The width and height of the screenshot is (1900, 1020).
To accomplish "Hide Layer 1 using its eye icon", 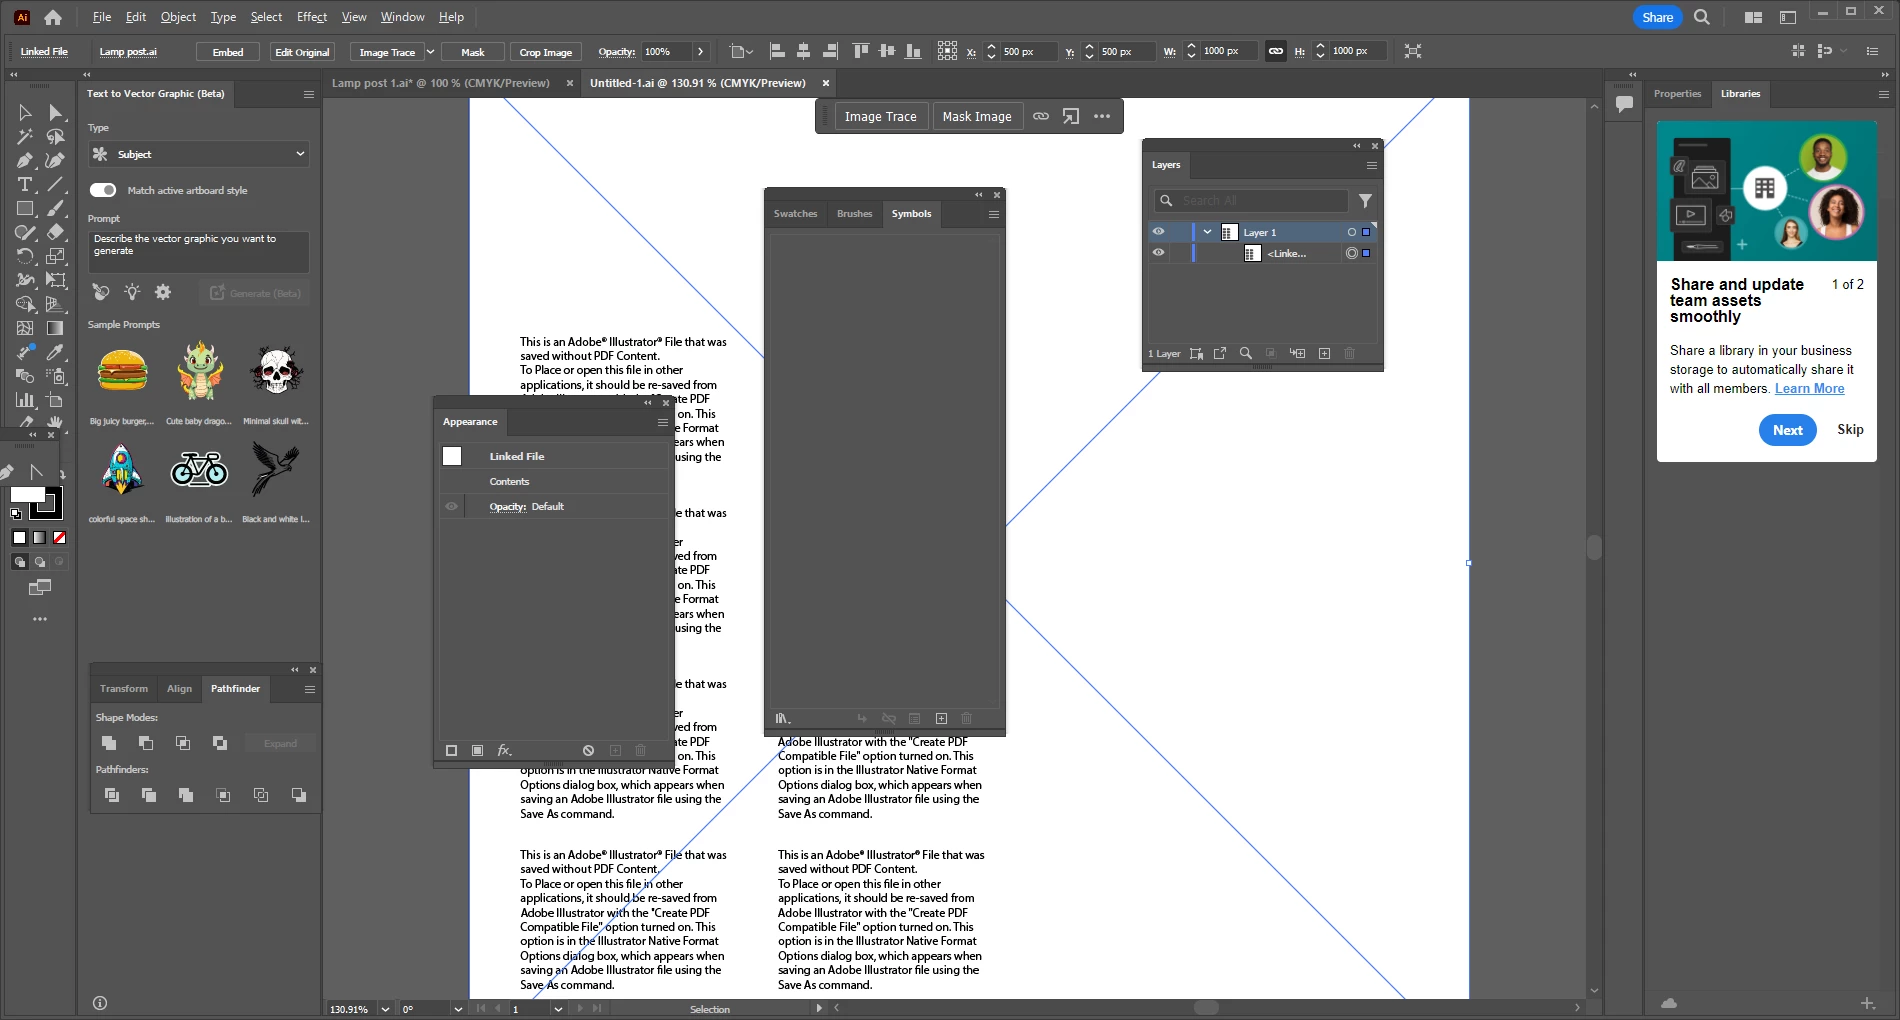I will click(1158, 231).
